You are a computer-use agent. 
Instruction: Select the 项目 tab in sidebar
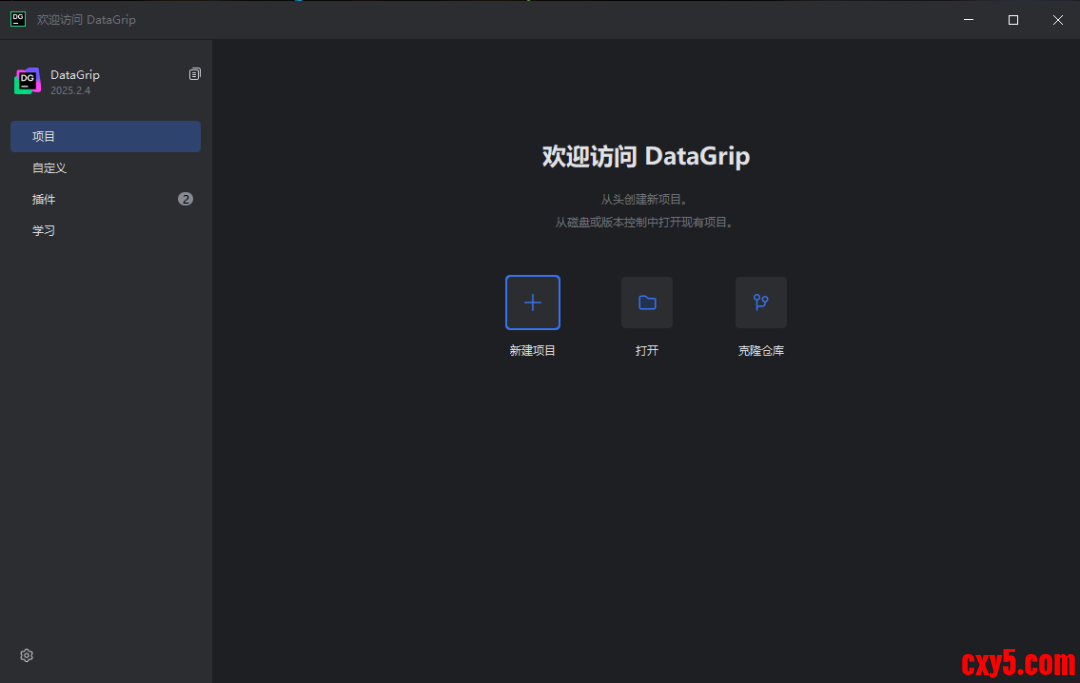[x=105, y=136]
